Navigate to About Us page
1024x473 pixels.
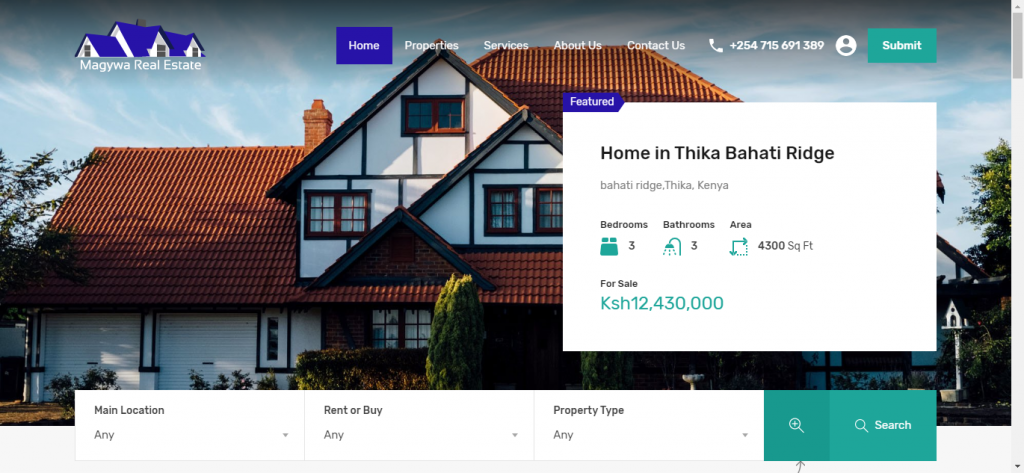[x=577, y=46]
